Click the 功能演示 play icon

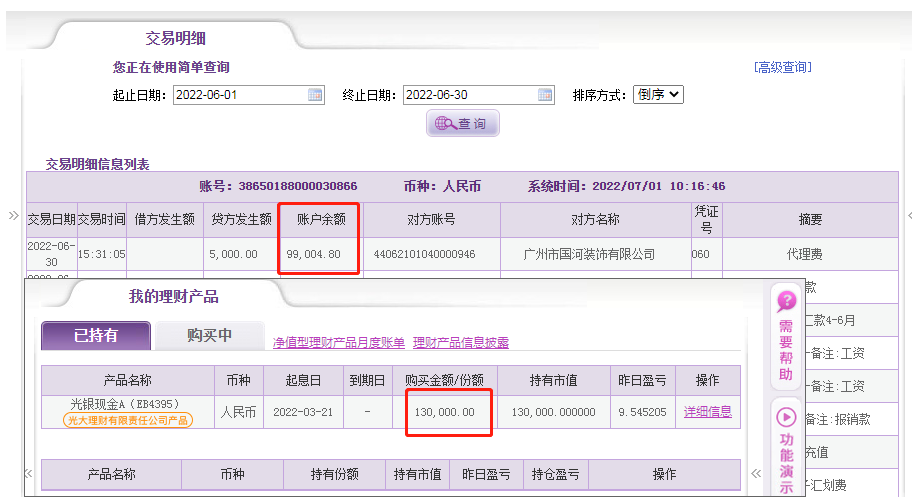pyautogui.click(x=787, y=416)
